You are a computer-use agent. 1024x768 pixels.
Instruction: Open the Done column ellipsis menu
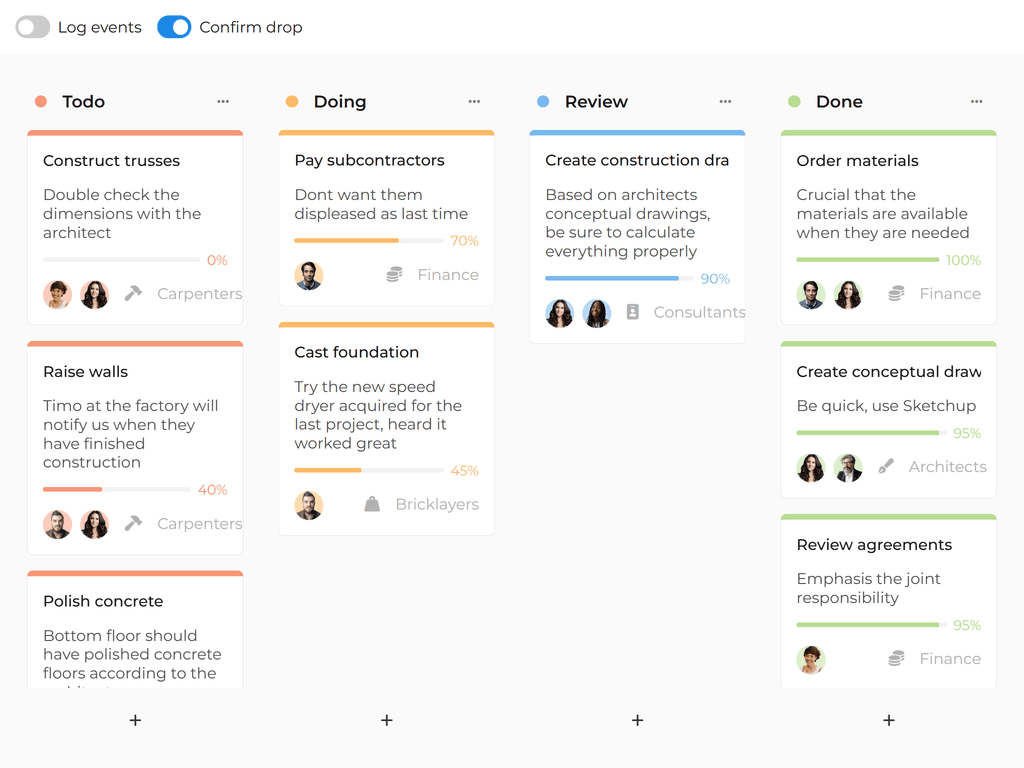(976, 102)
